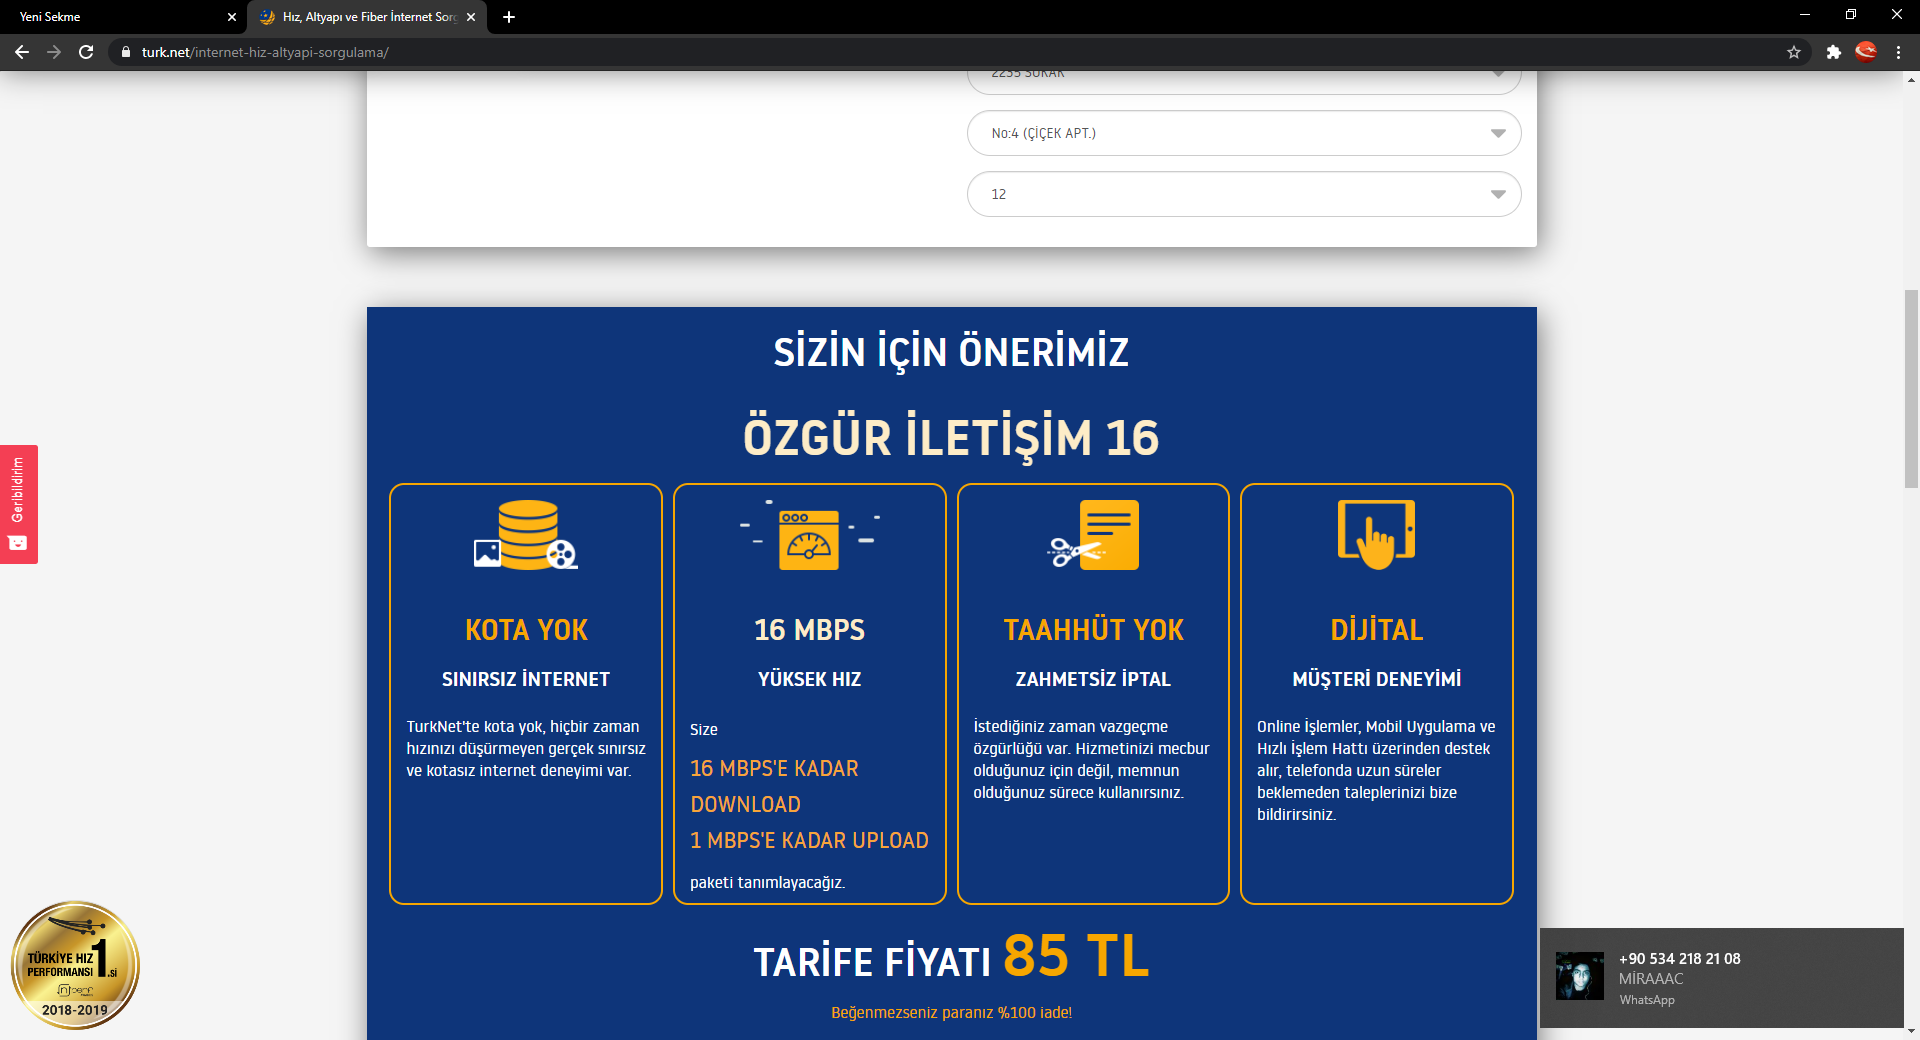Click the TARİFE FİYATI label
The width and height of the screenshot is (1920, 1040).
point(872,963)
